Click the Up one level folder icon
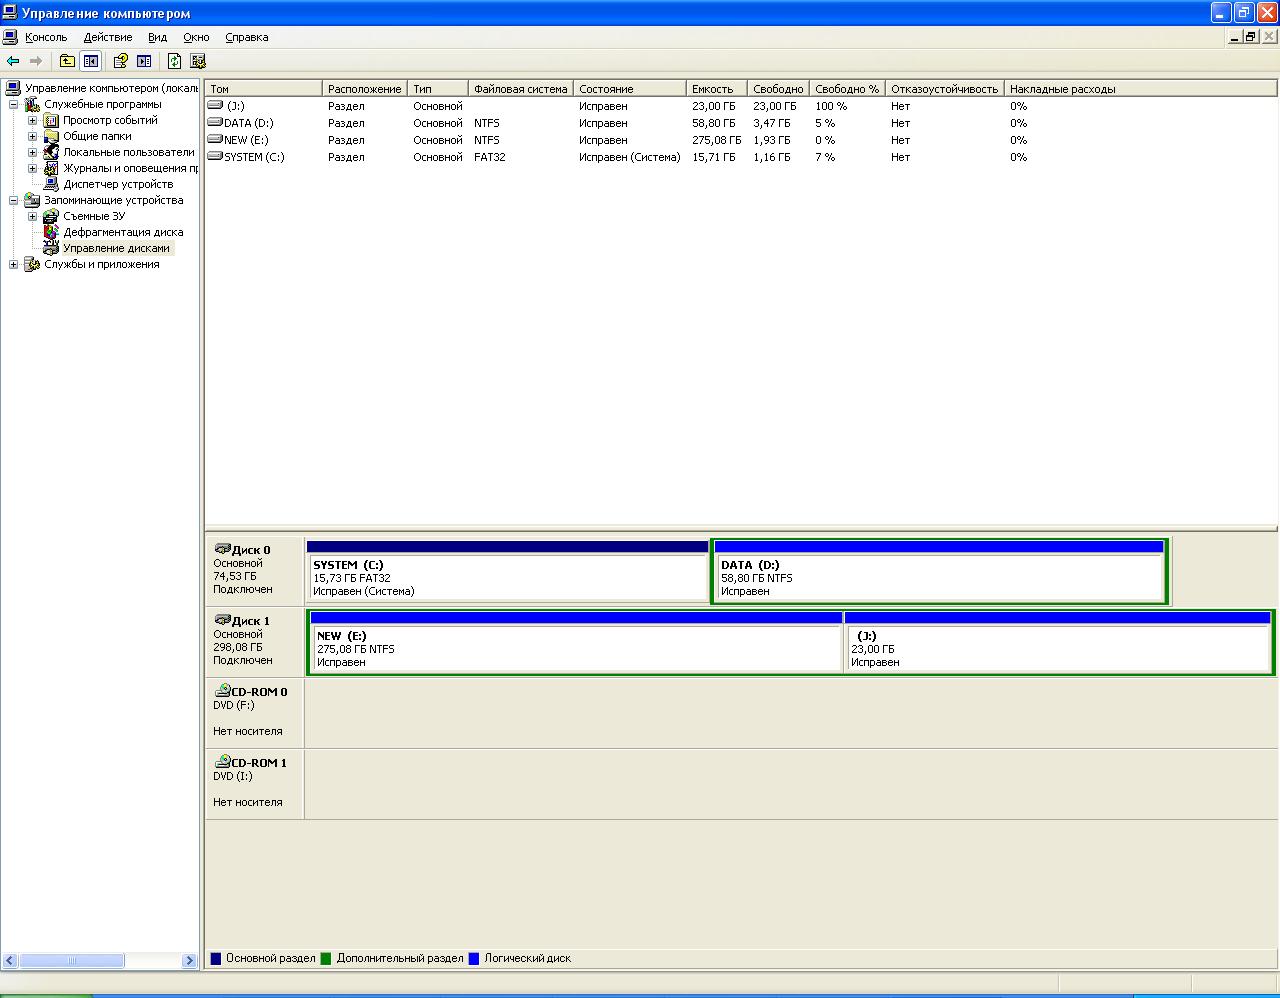This screenshot has width=1280, height=998. click(67, 61)
